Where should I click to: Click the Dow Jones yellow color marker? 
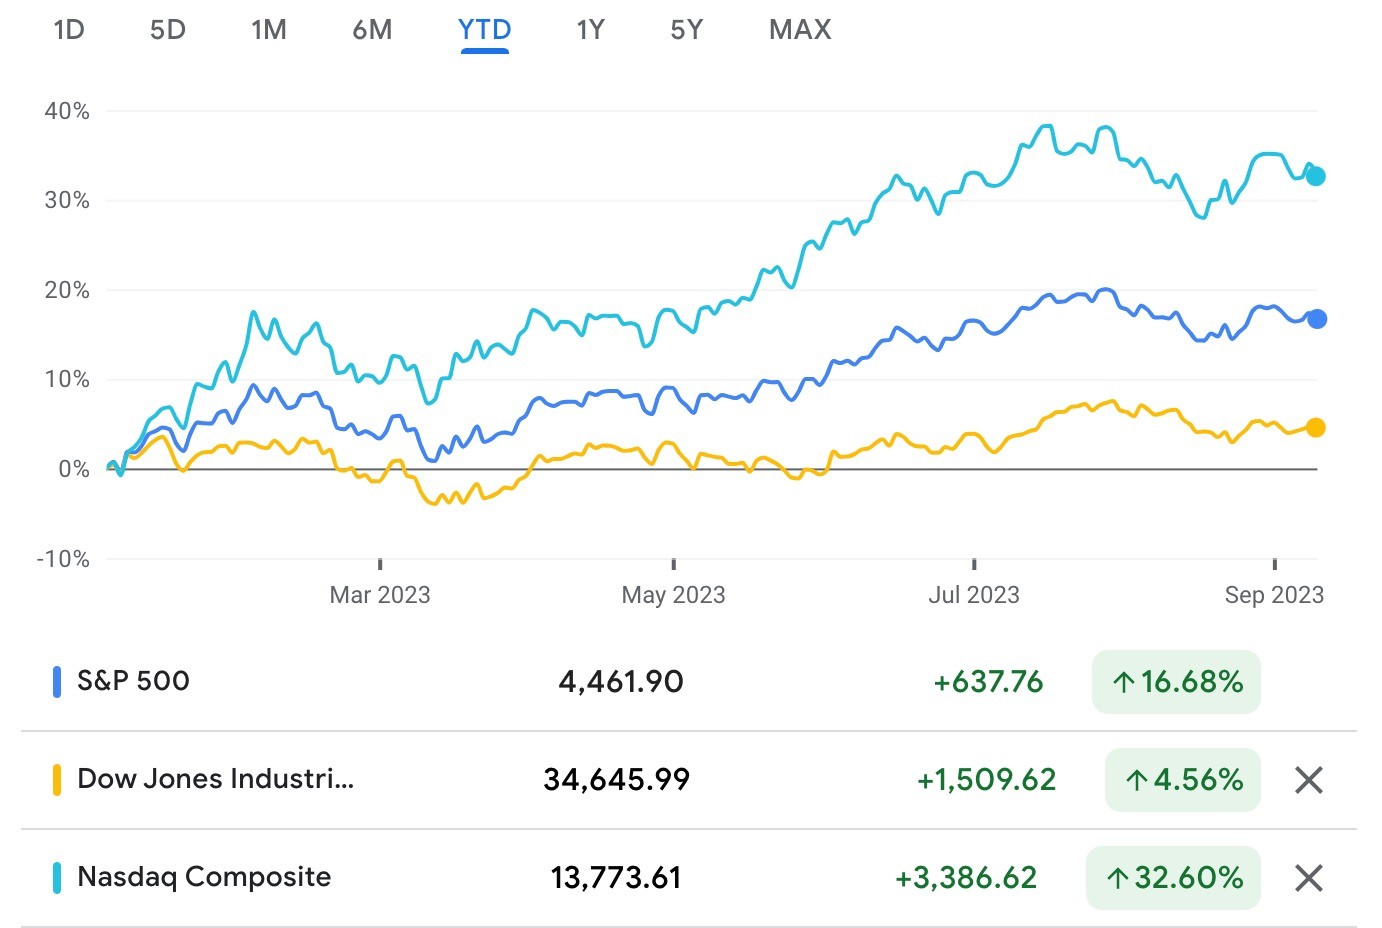coord(57,780)
